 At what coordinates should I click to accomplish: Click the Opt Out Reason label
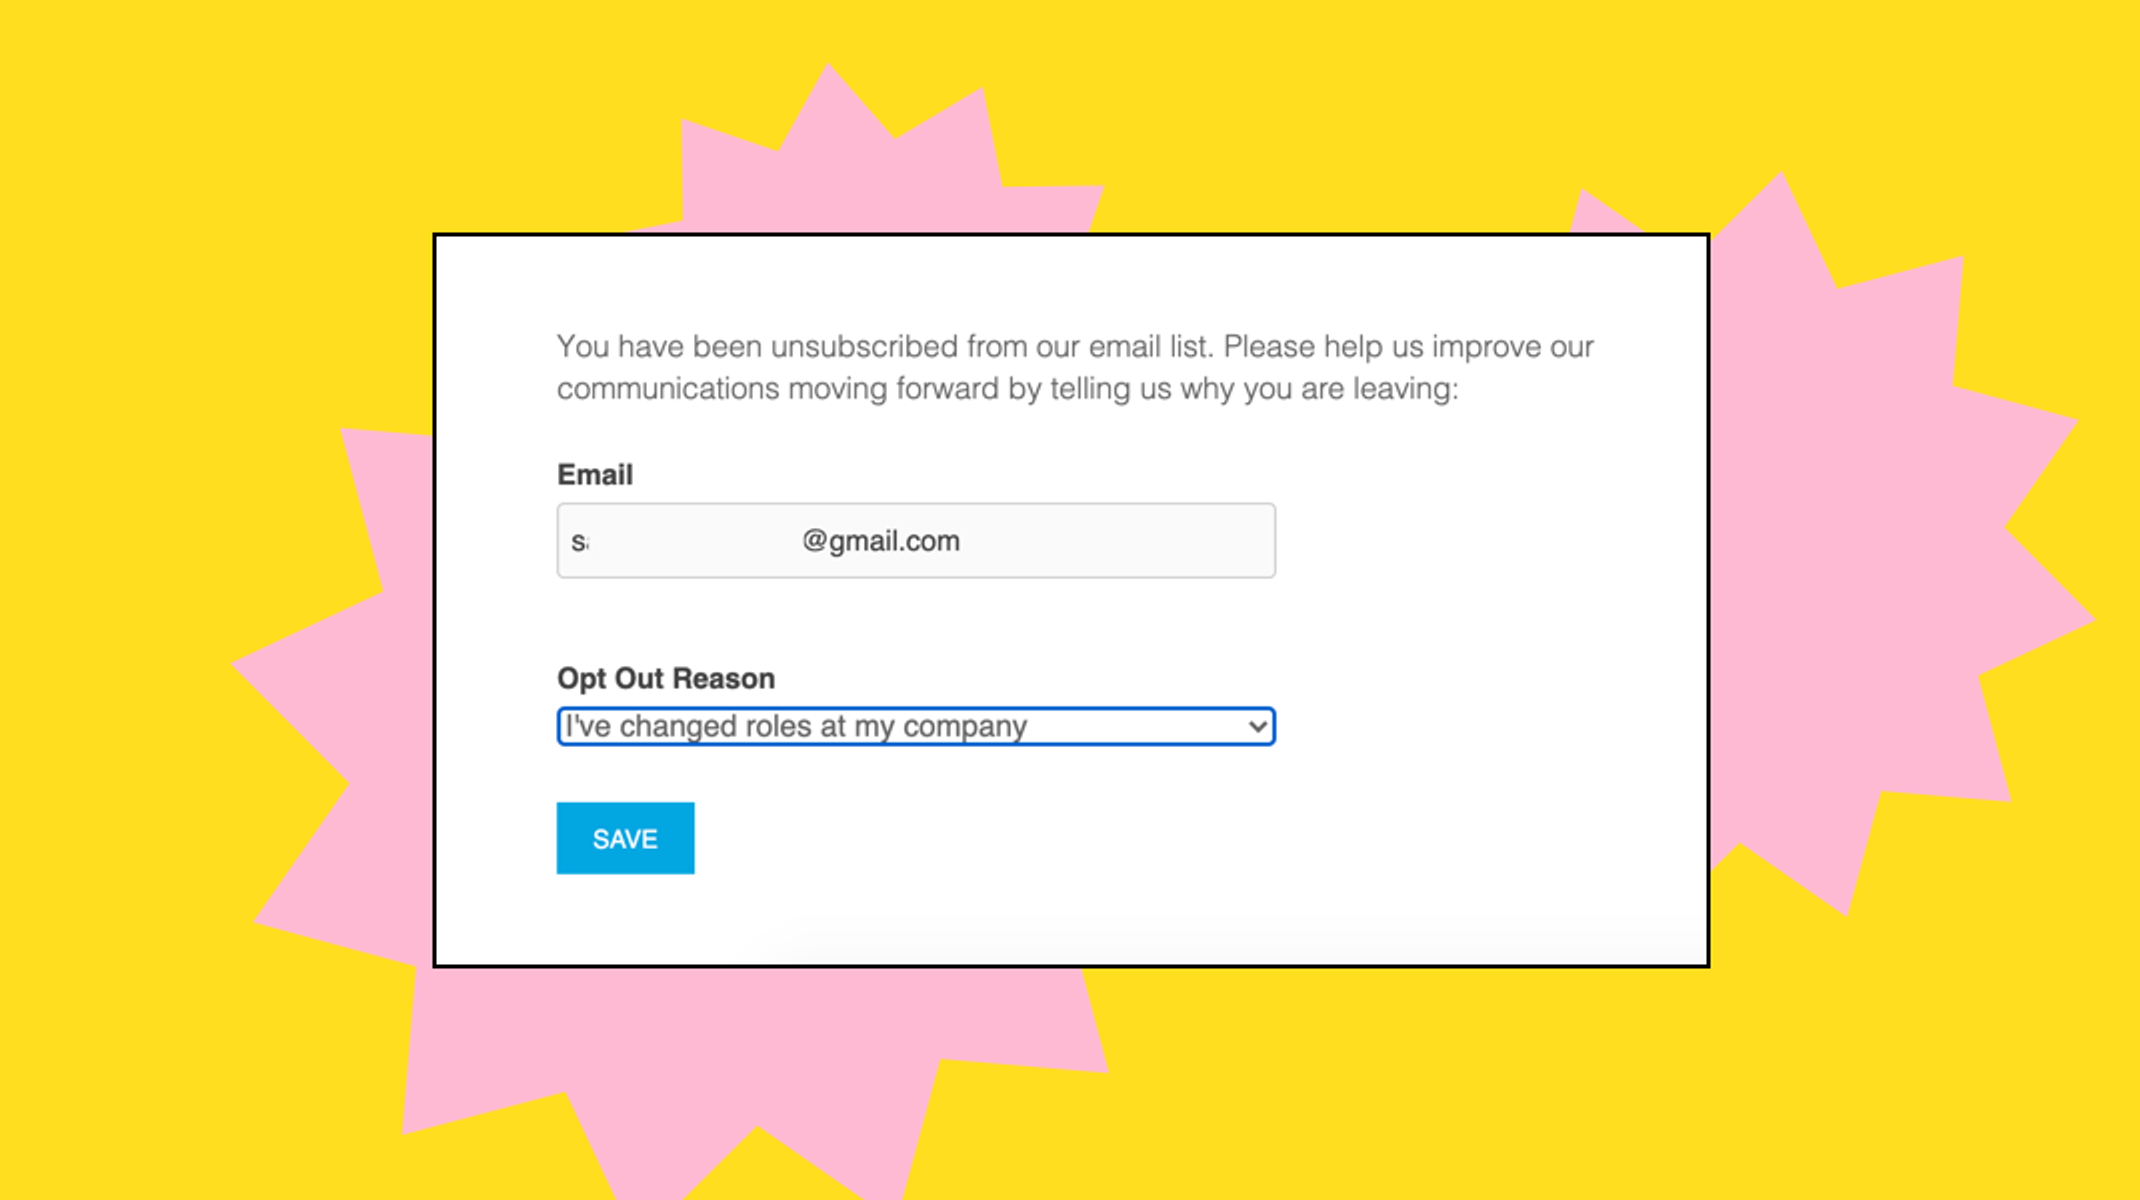666,678
